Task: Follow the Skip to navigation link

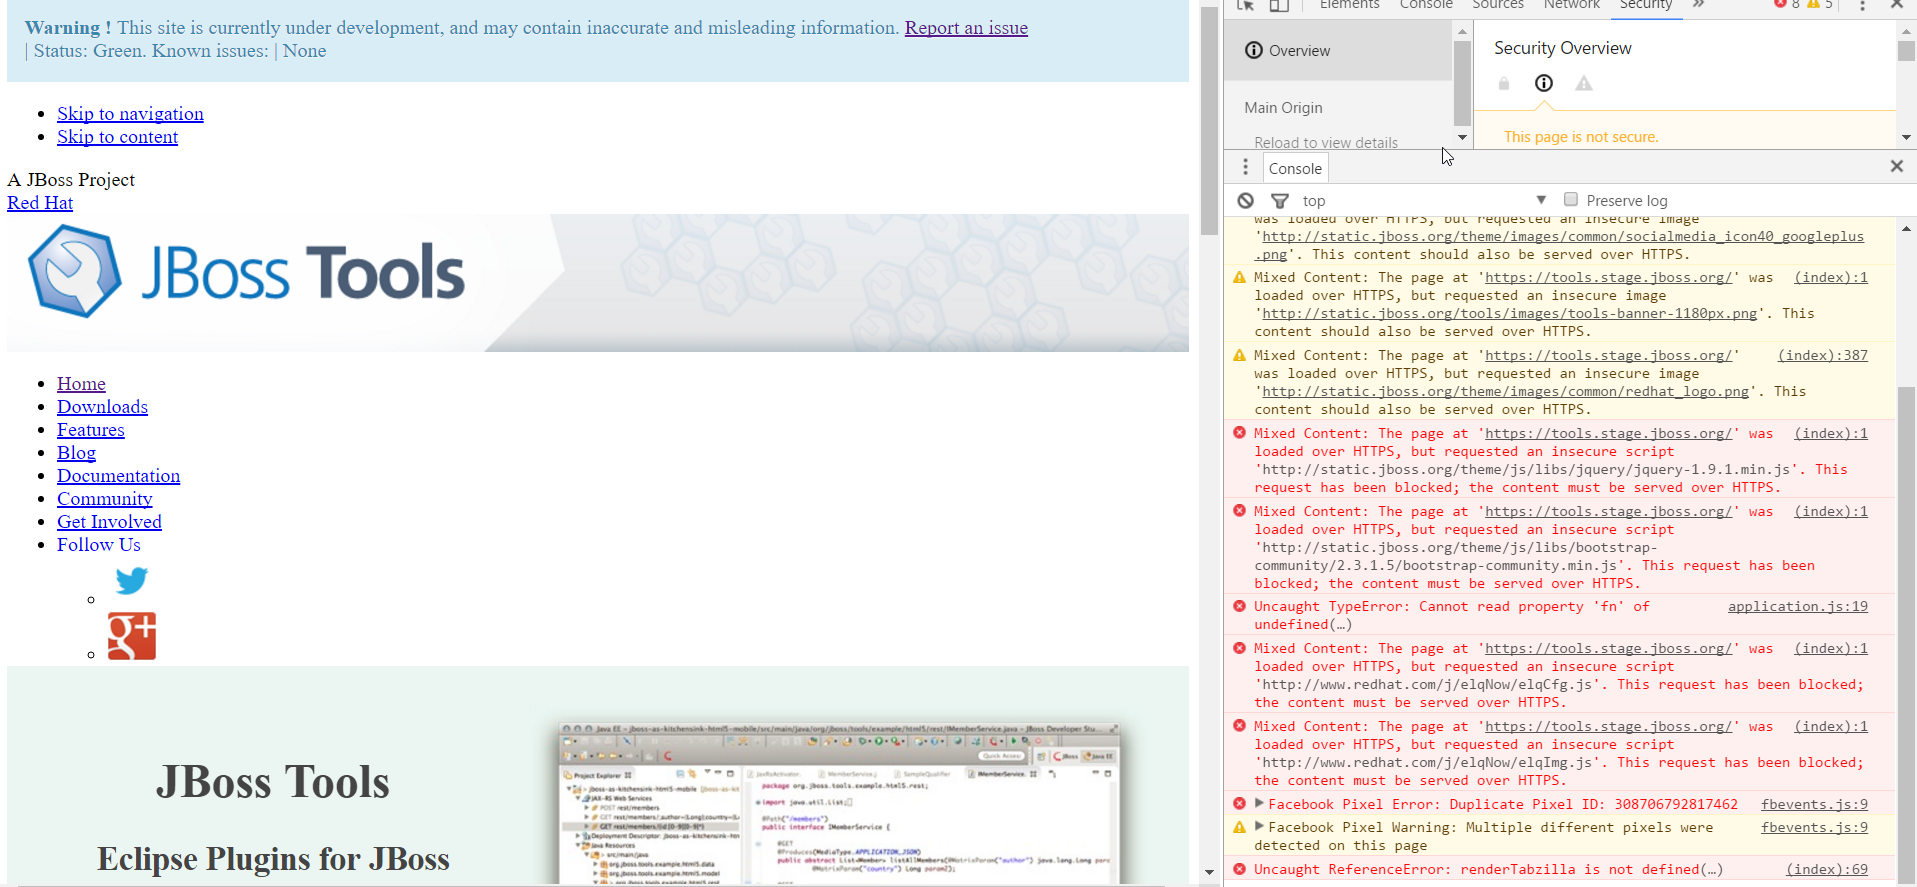Action: (130, 114)
